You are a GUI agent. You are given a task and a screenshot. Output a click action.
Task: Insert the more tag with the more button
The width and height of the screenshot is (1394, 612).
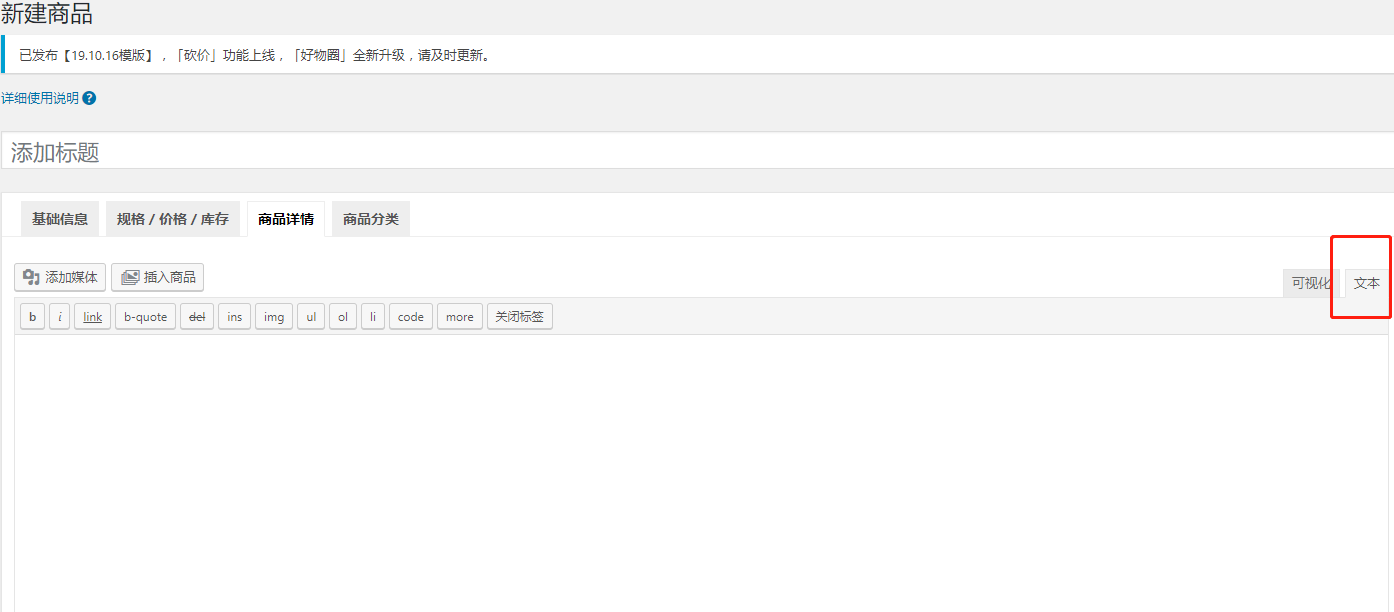tap(459, 317)
